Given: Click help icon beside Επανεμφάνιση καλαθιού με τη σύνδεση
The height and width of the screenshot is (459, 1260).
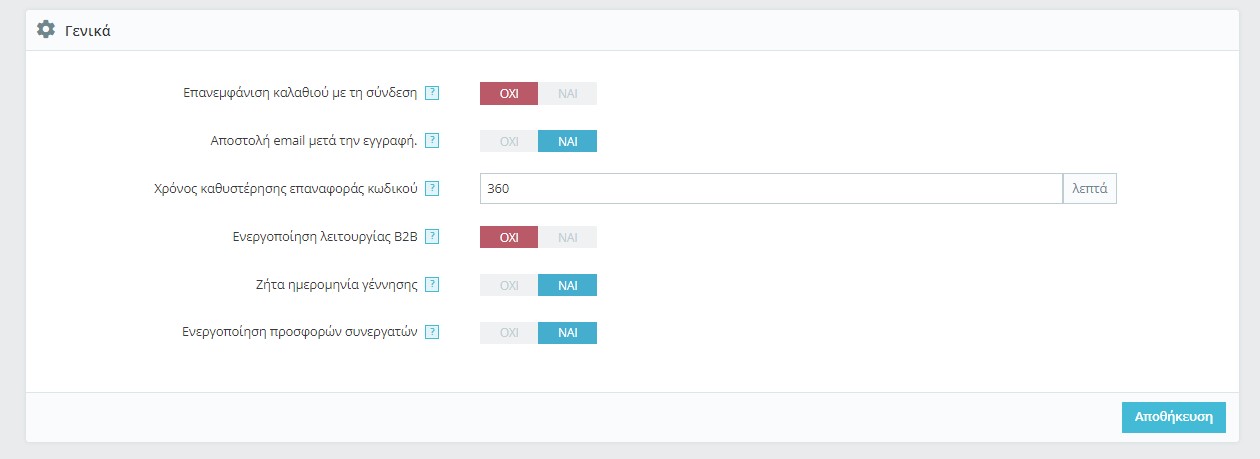Looking at the screenshot, I should [432, 93].
